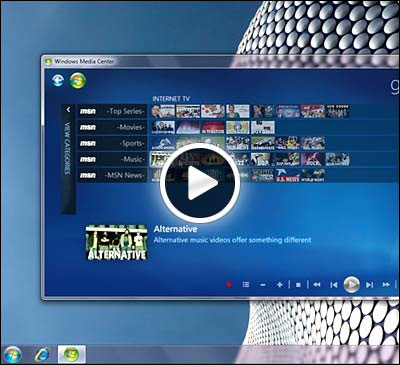
Task: Click the channel up plus button
Action: (280, 285)
